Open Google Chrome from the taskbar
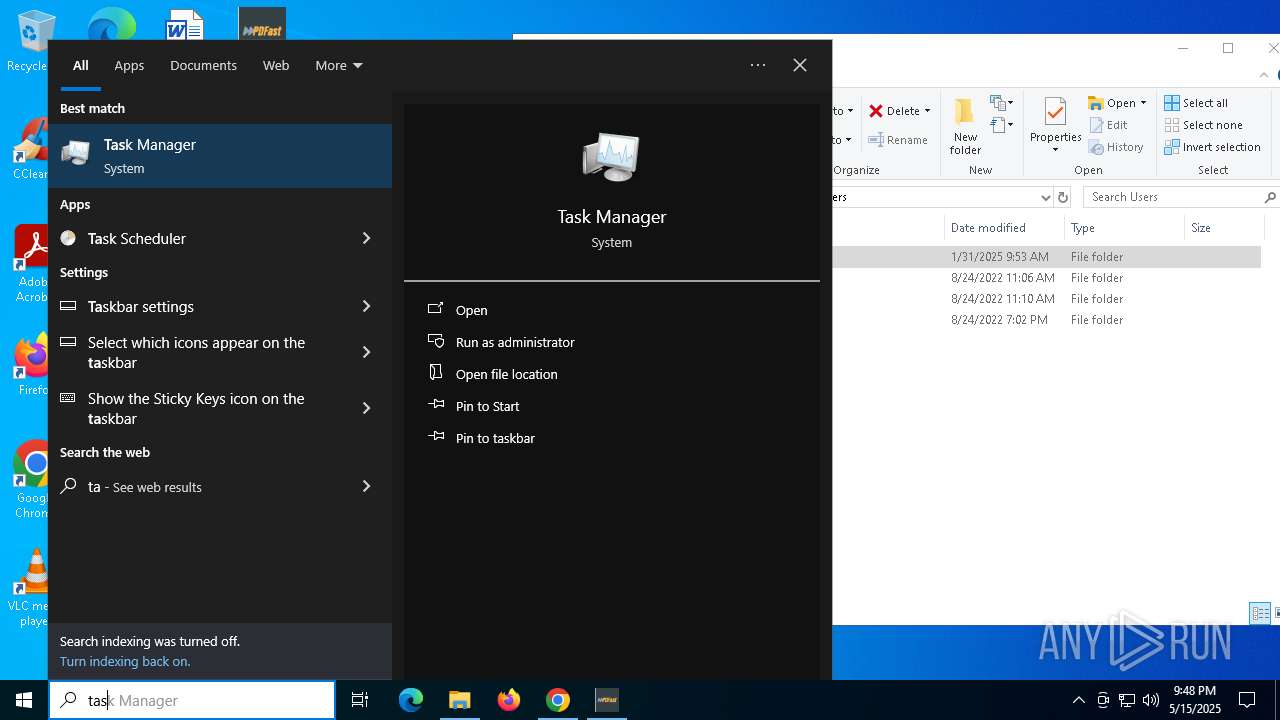This screenshot has height=720, width=1280. pos(558,700)
